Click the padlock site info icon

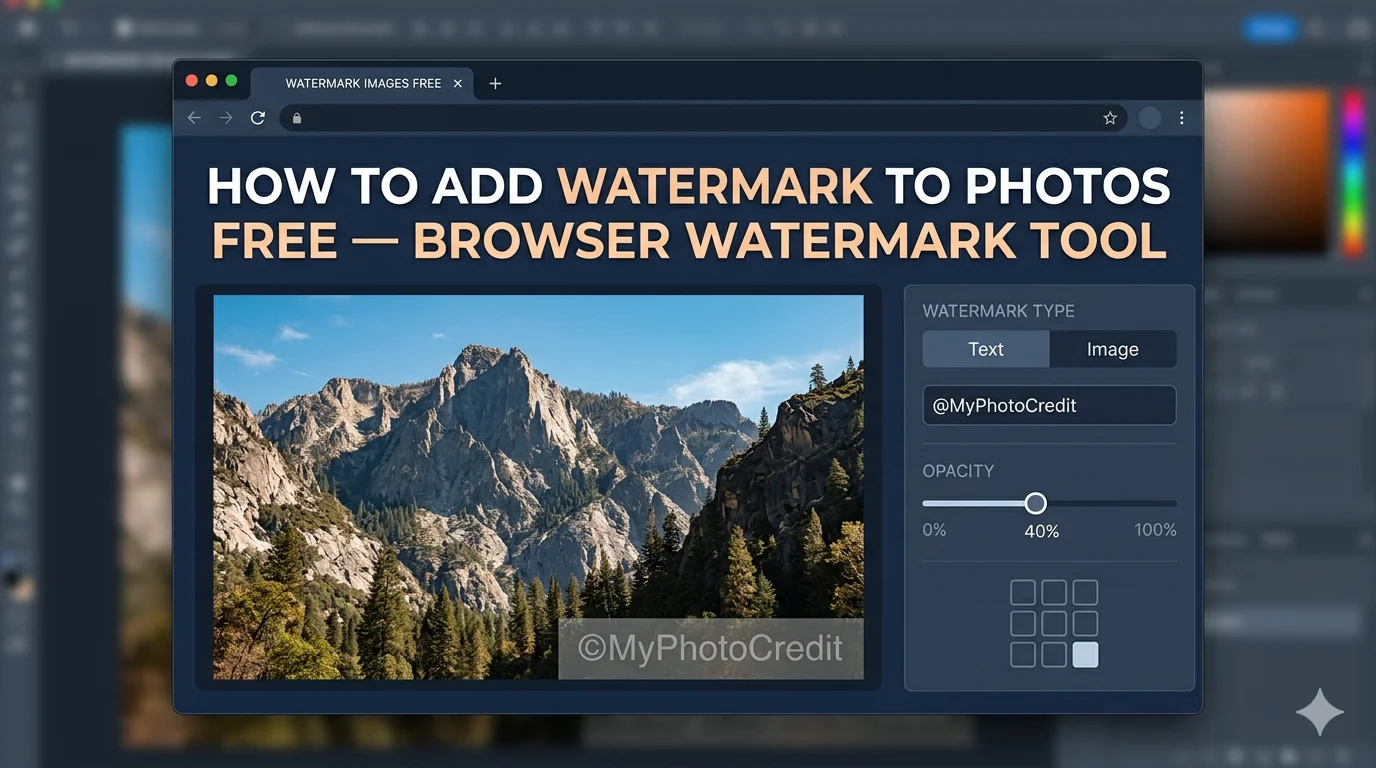pos(297,118)
